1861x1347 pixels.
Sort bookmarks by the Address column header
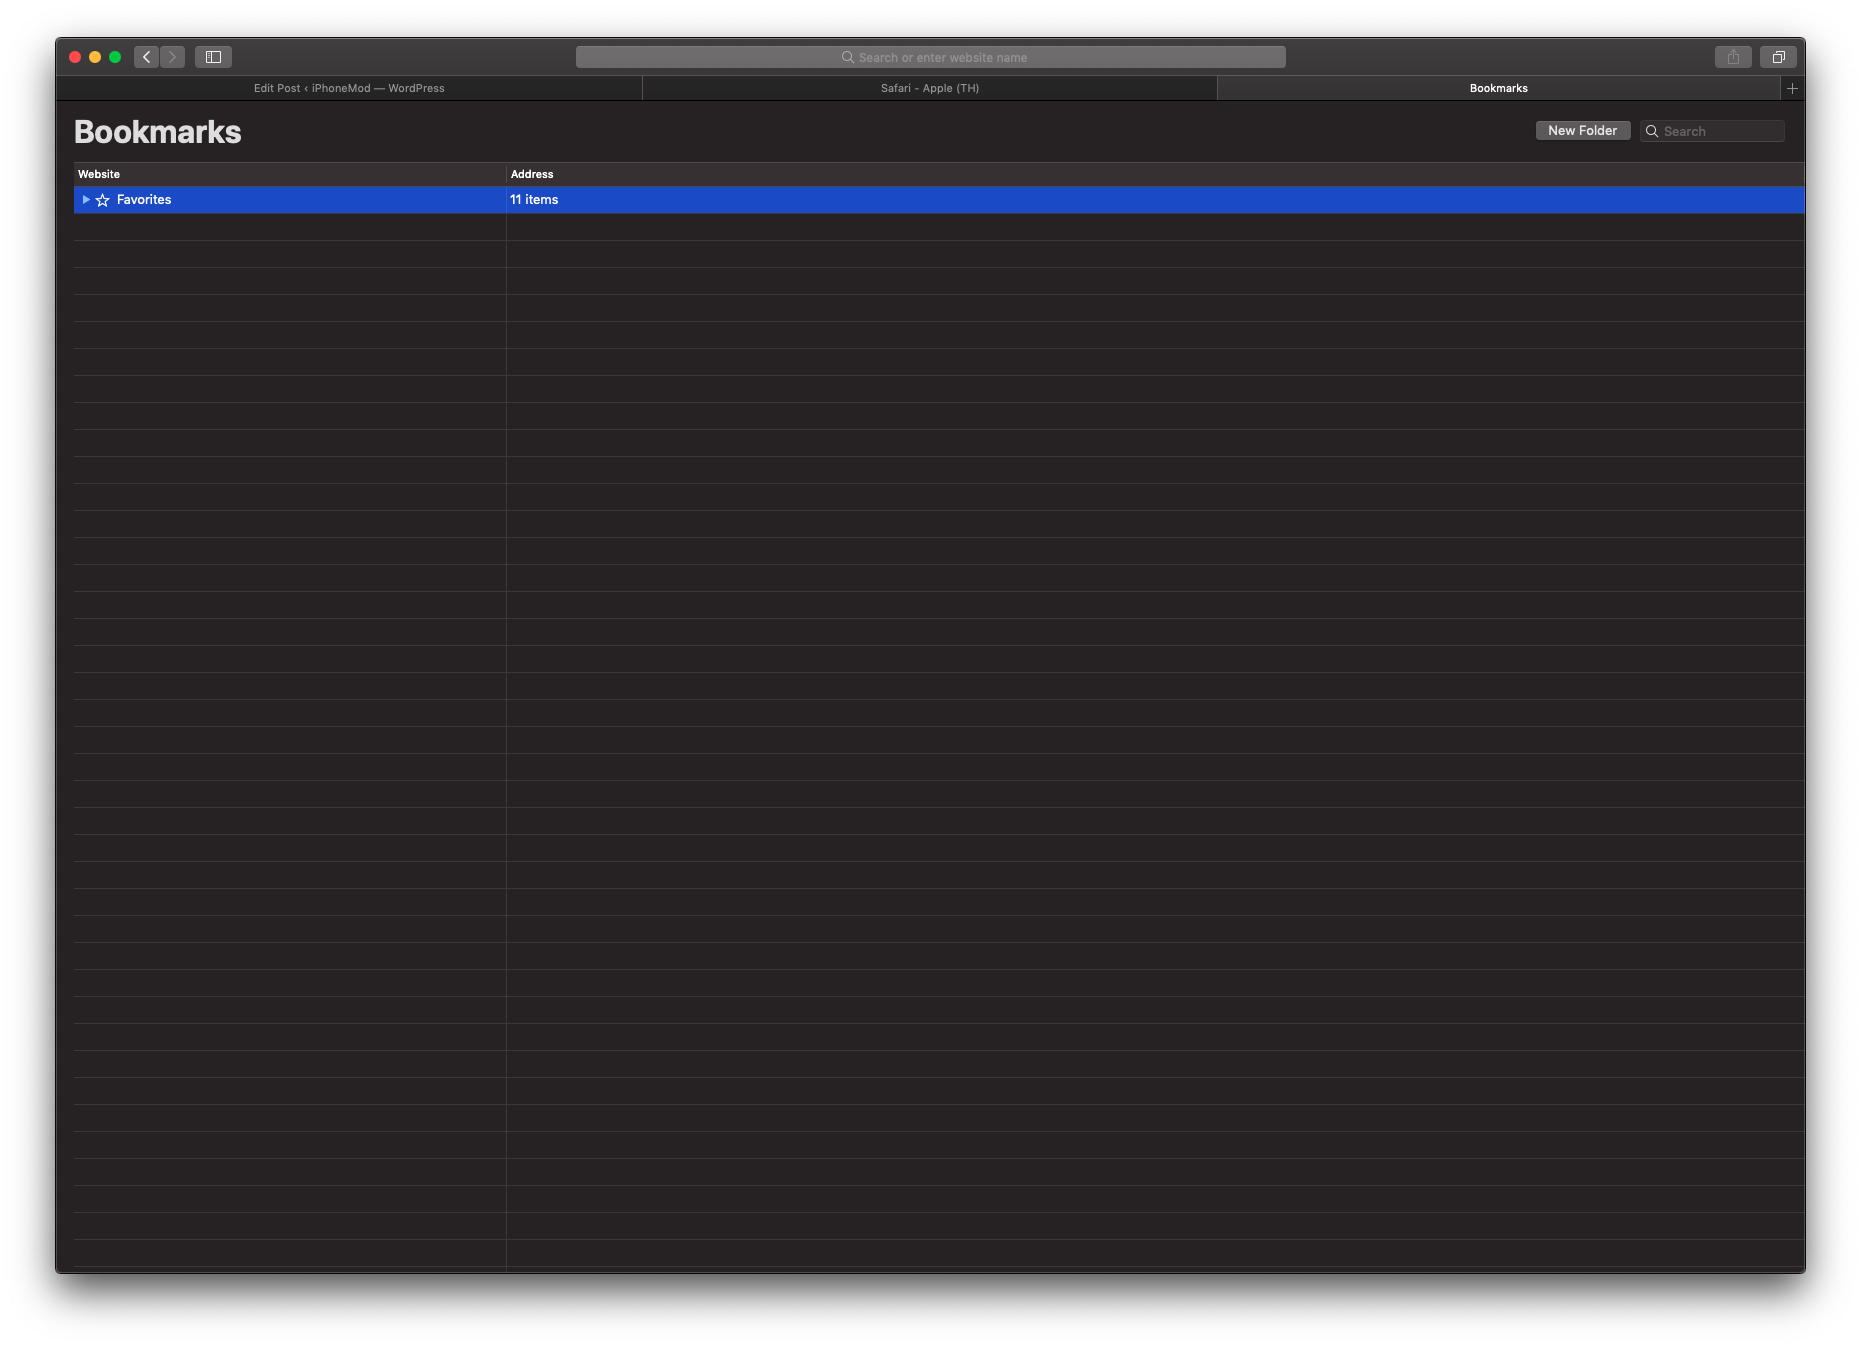tap(532, 174)
